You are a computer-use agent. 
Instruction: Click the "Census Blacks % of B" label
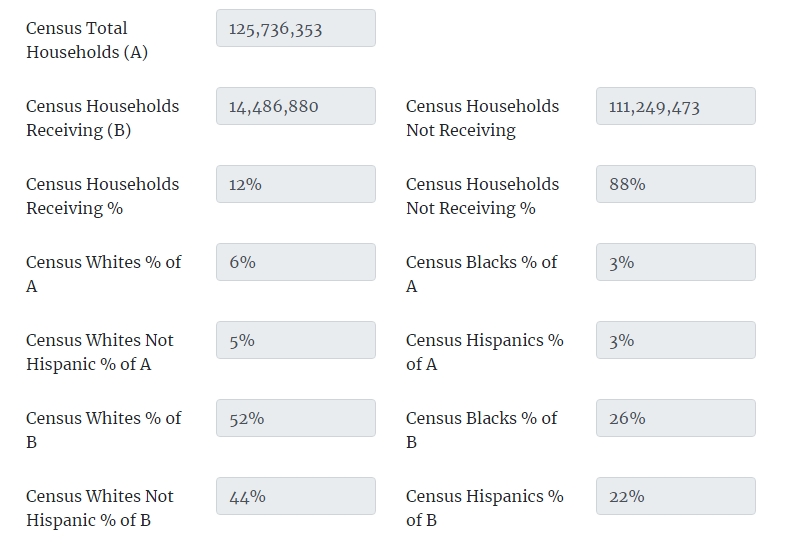[x=481, y=430]
